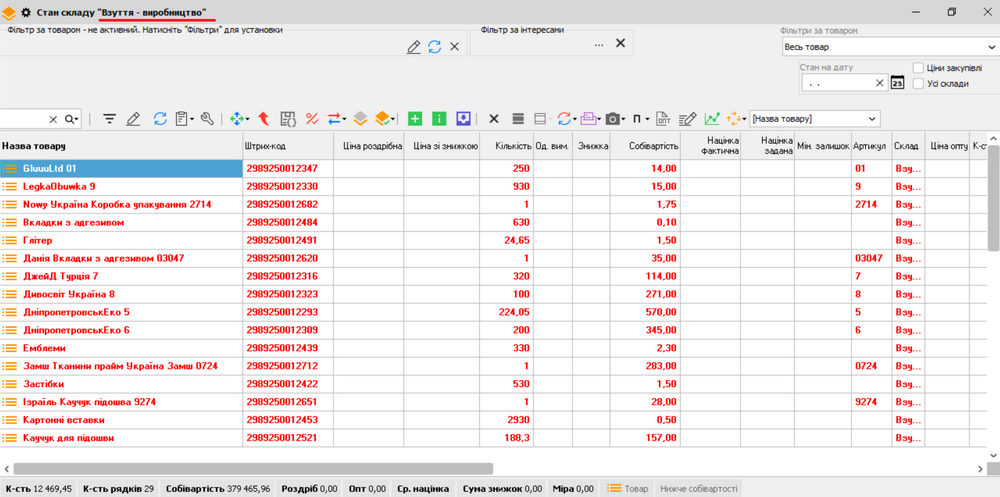The image size is (1000, 497).
Task: Click the green info icon in toolbar
Action: pyautogui.click(x=439, y=119)
